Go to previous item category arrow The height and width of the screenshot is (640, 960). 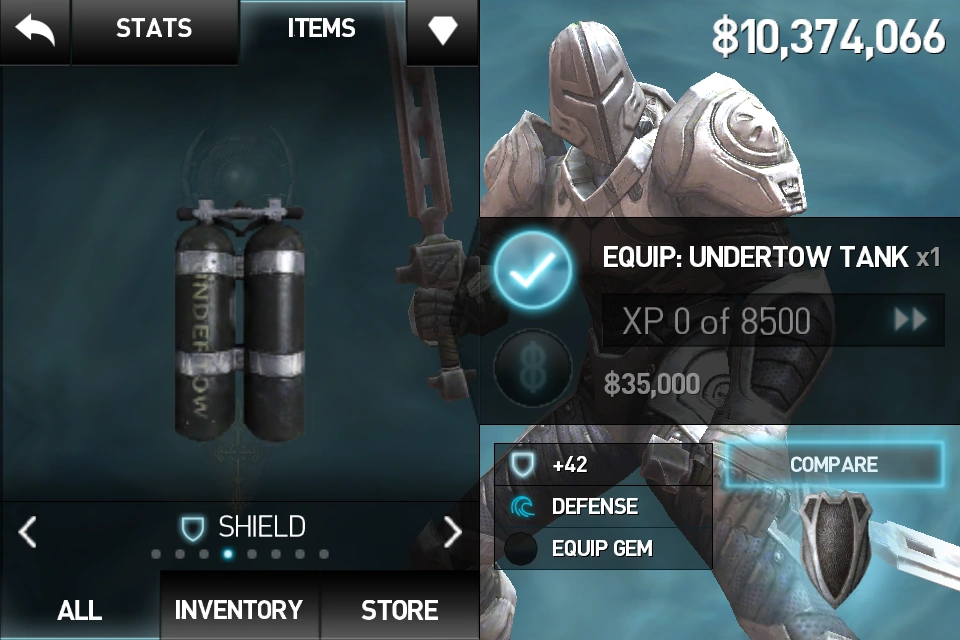28,532
